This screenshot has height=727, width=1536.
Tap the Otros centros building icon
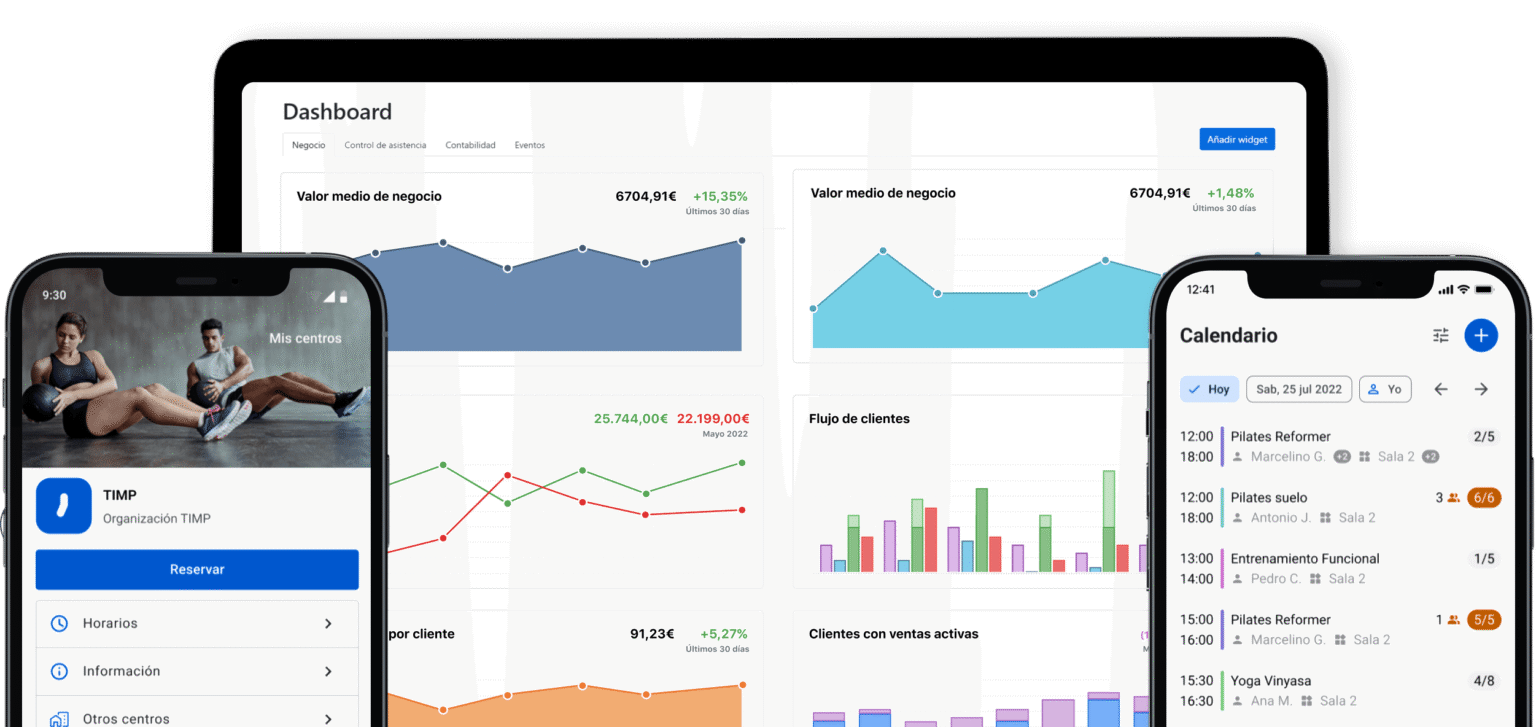coord(59,718)
